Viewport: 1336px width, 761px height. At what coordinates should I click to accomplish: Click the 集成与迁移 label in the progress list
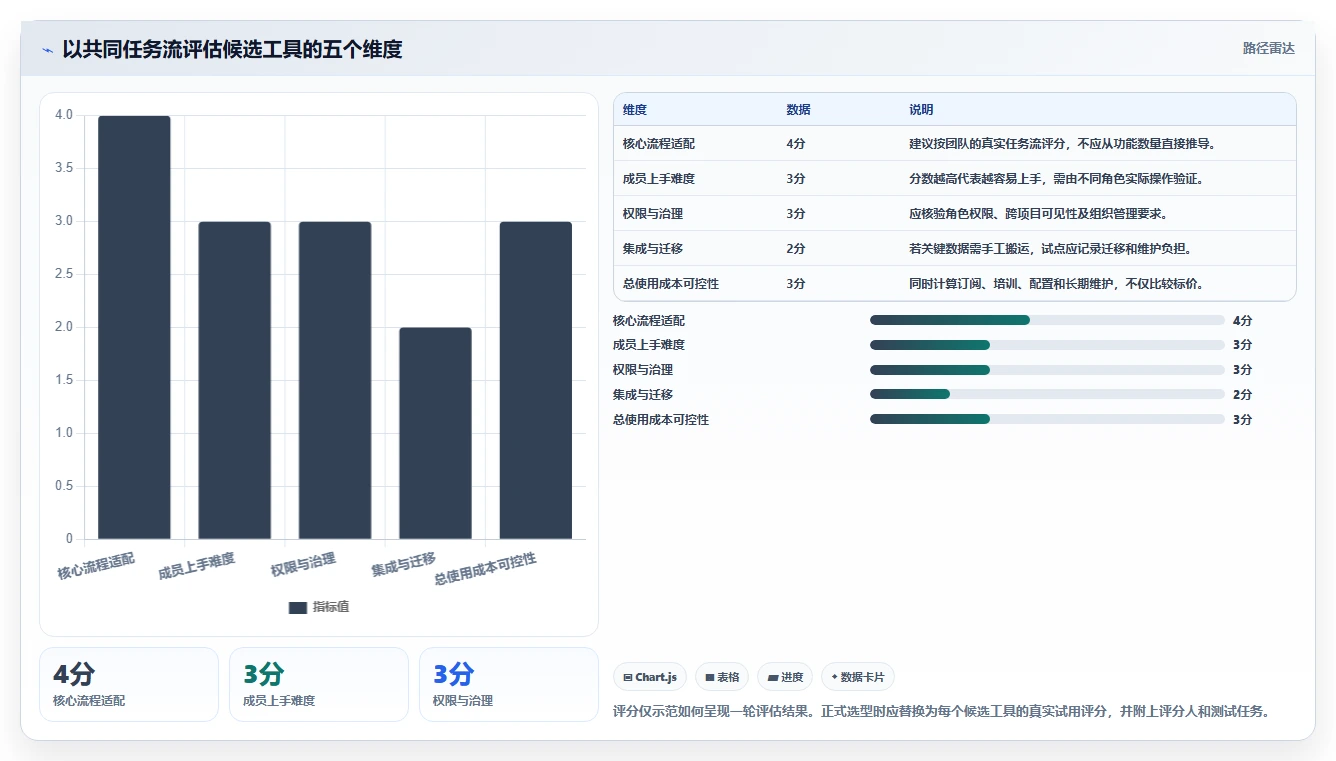[643, 395]
